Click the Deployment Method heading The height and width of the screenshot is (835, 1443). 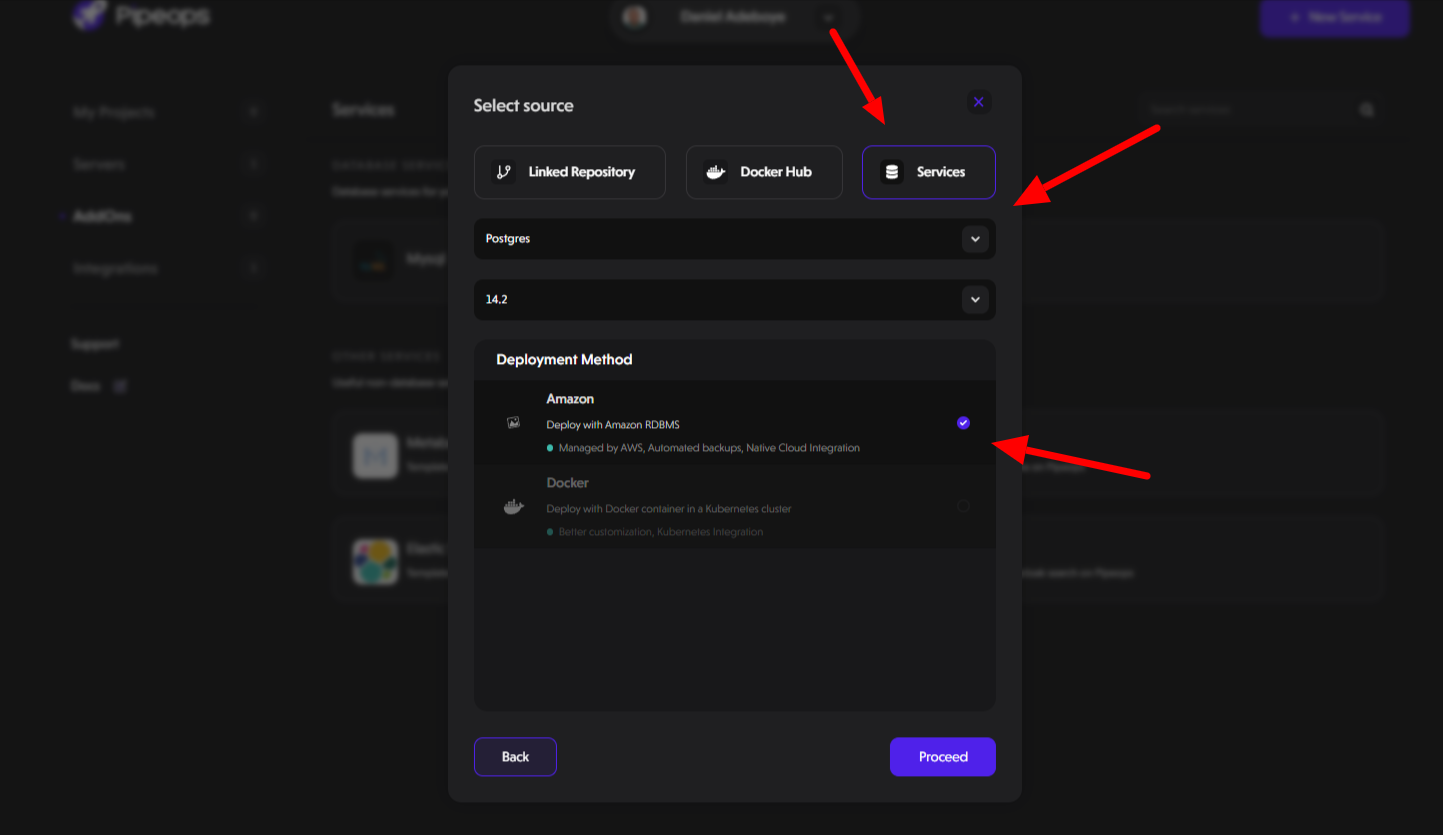pos(564,359)
